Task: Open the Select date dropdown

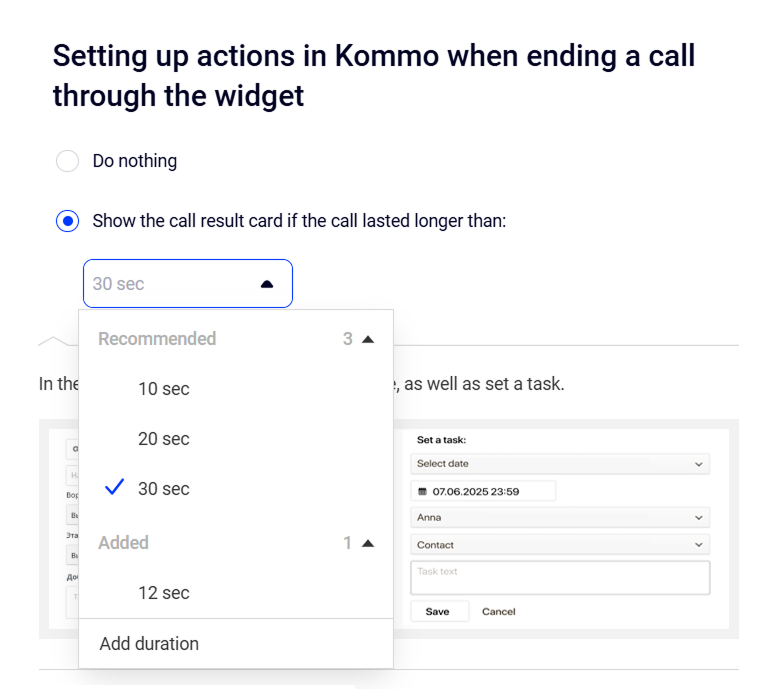Action: coord(559,464)
